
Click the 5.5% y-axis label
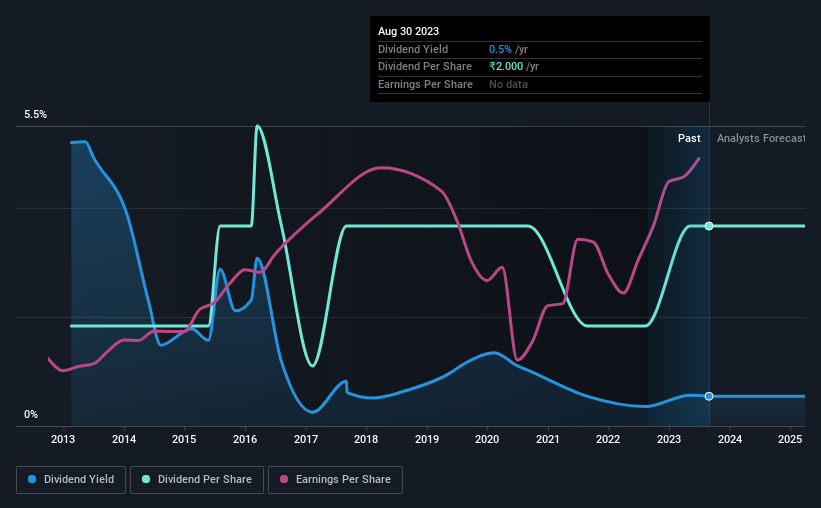pos(35,115)
